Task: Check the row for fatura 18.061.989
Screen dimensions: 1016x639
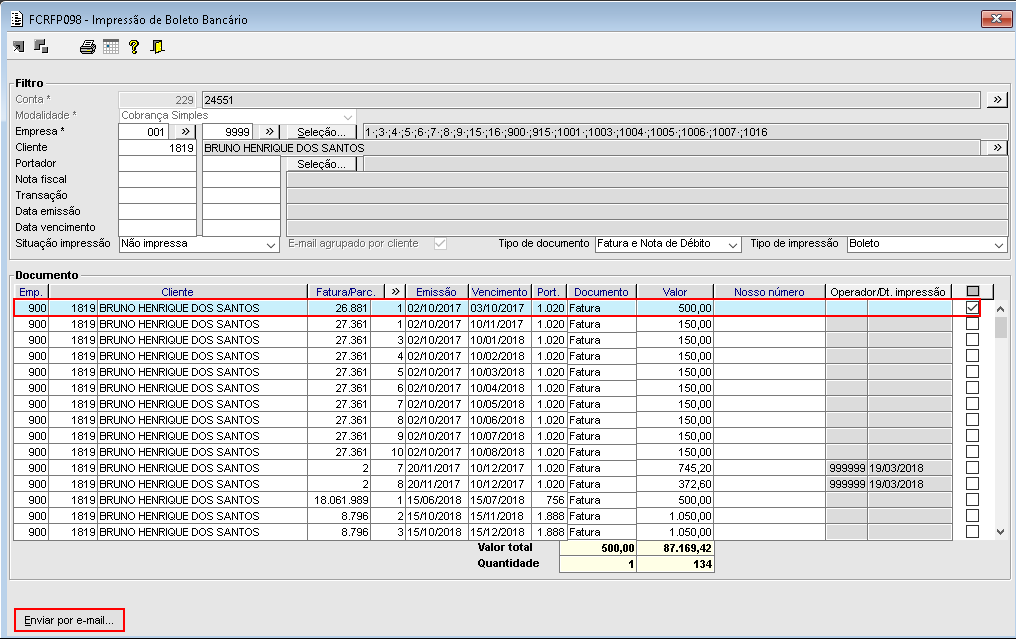Action: [x=972, y=500]
